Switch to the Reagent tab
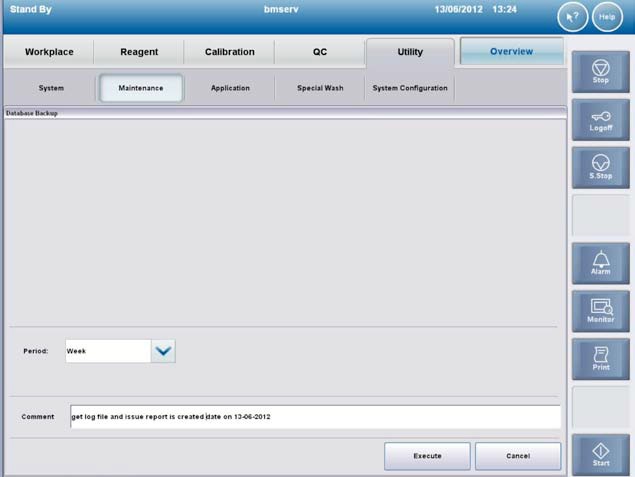The height and width of the screenshot is (477, 635). coord(139,52)
